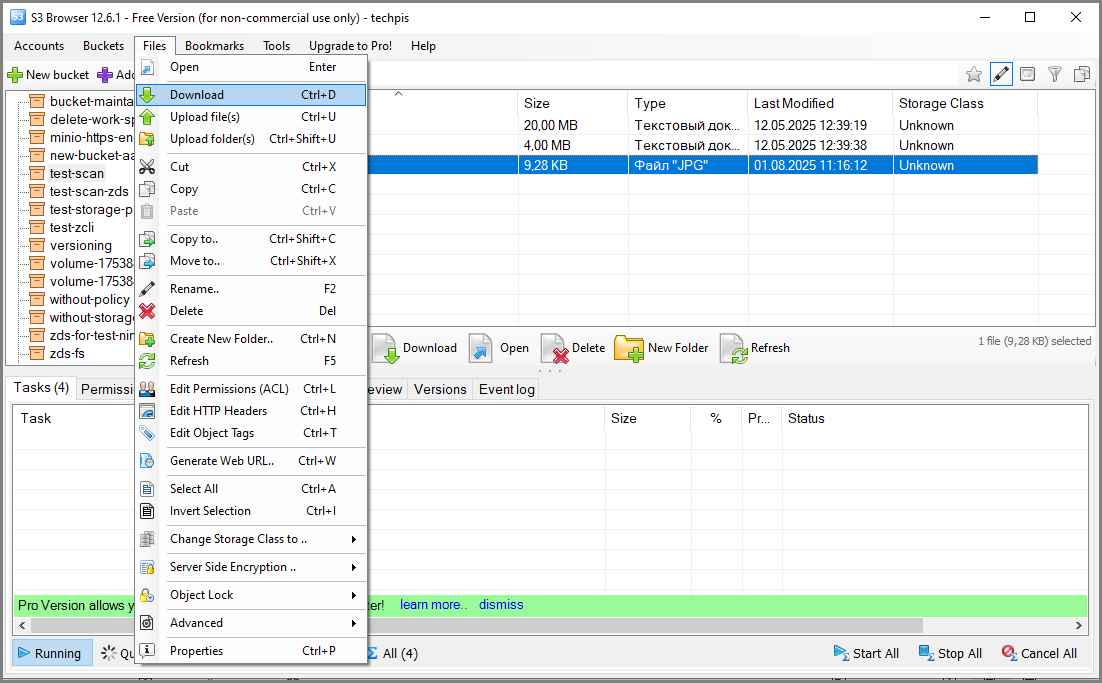This screenshot has height=683, width=1102.
Task: Click the All (4) filter button
Action: [x=392, y=653]
